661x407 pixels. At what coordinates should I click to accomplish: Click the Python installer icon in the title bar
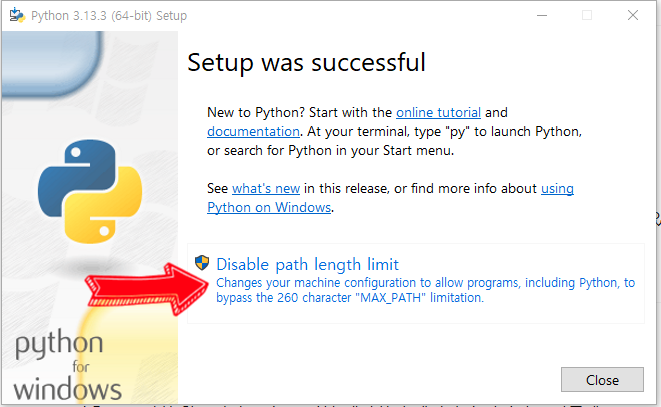pyautogui.click(x=17, y=16)
